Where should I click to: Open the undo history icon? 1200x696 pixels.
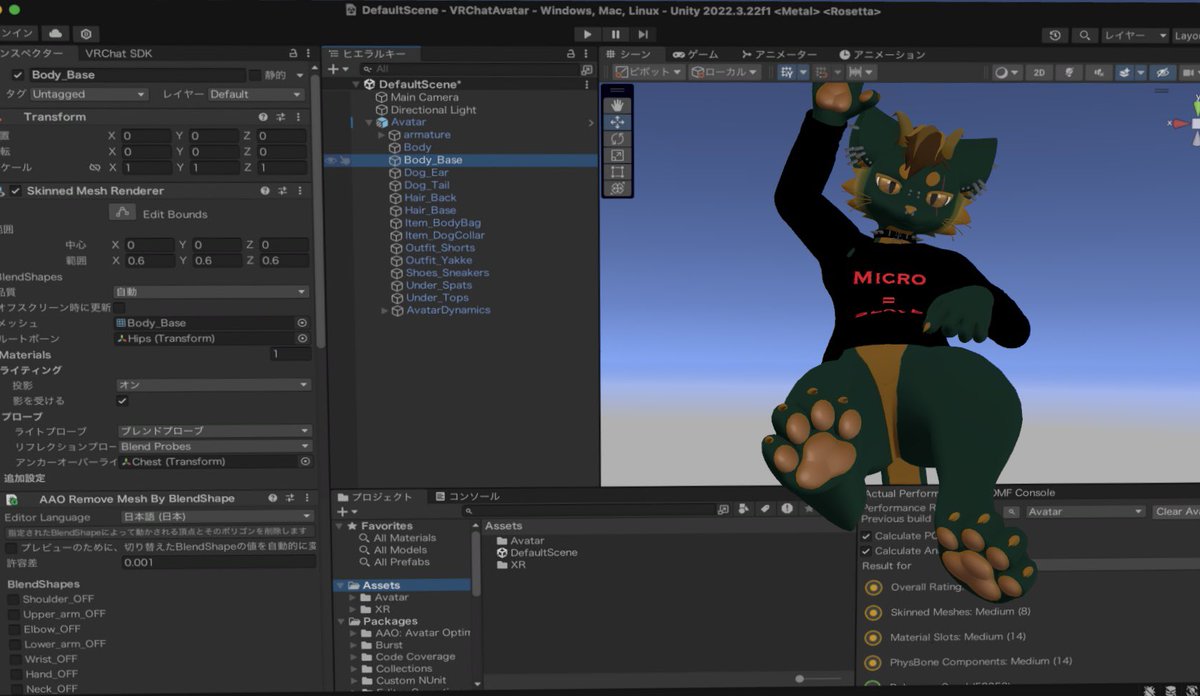pyautogui.click(x=1055, y=35)
